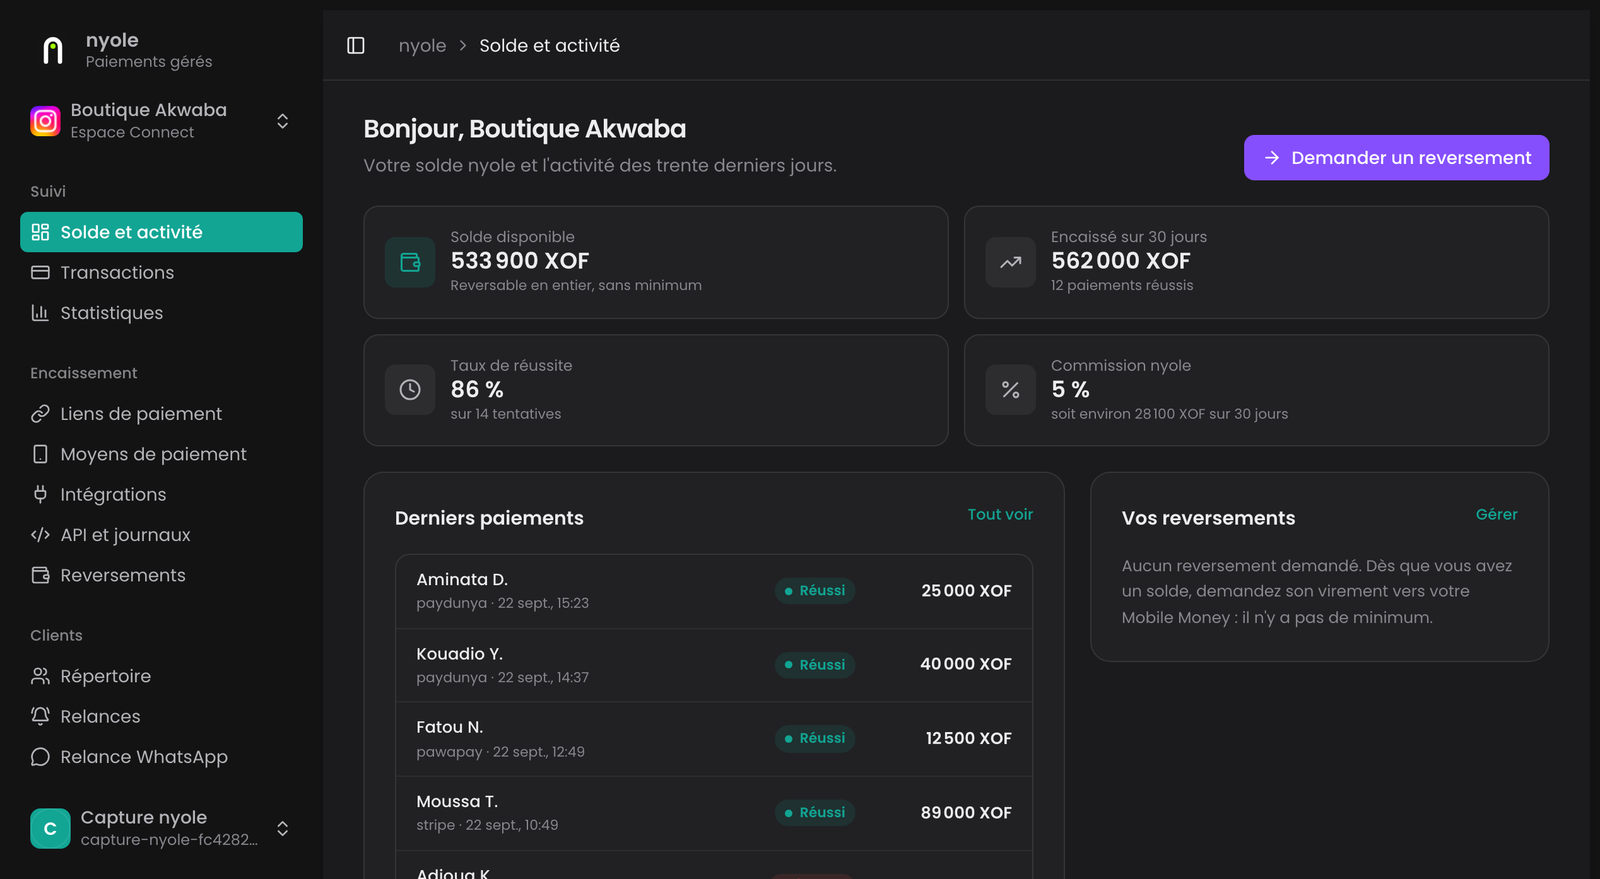Click the Statistiques bar chart icon

[40, 313]
